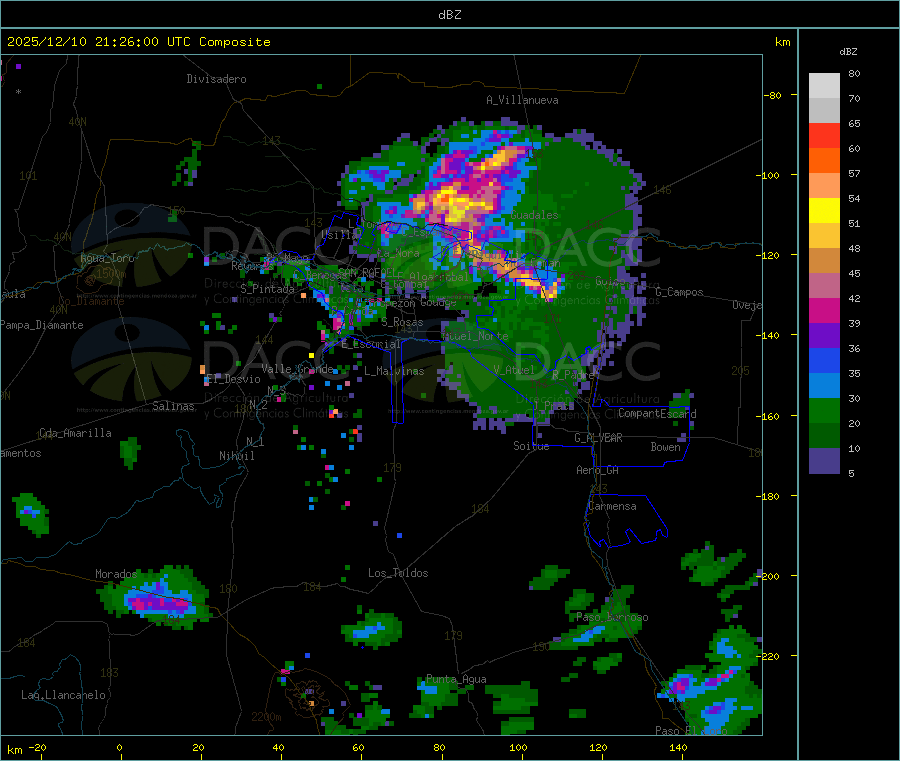The width and height of the screenshot is (900, 761).
Task: Click the '100' tick on the horizontal km axis
Action: point(518,747)
